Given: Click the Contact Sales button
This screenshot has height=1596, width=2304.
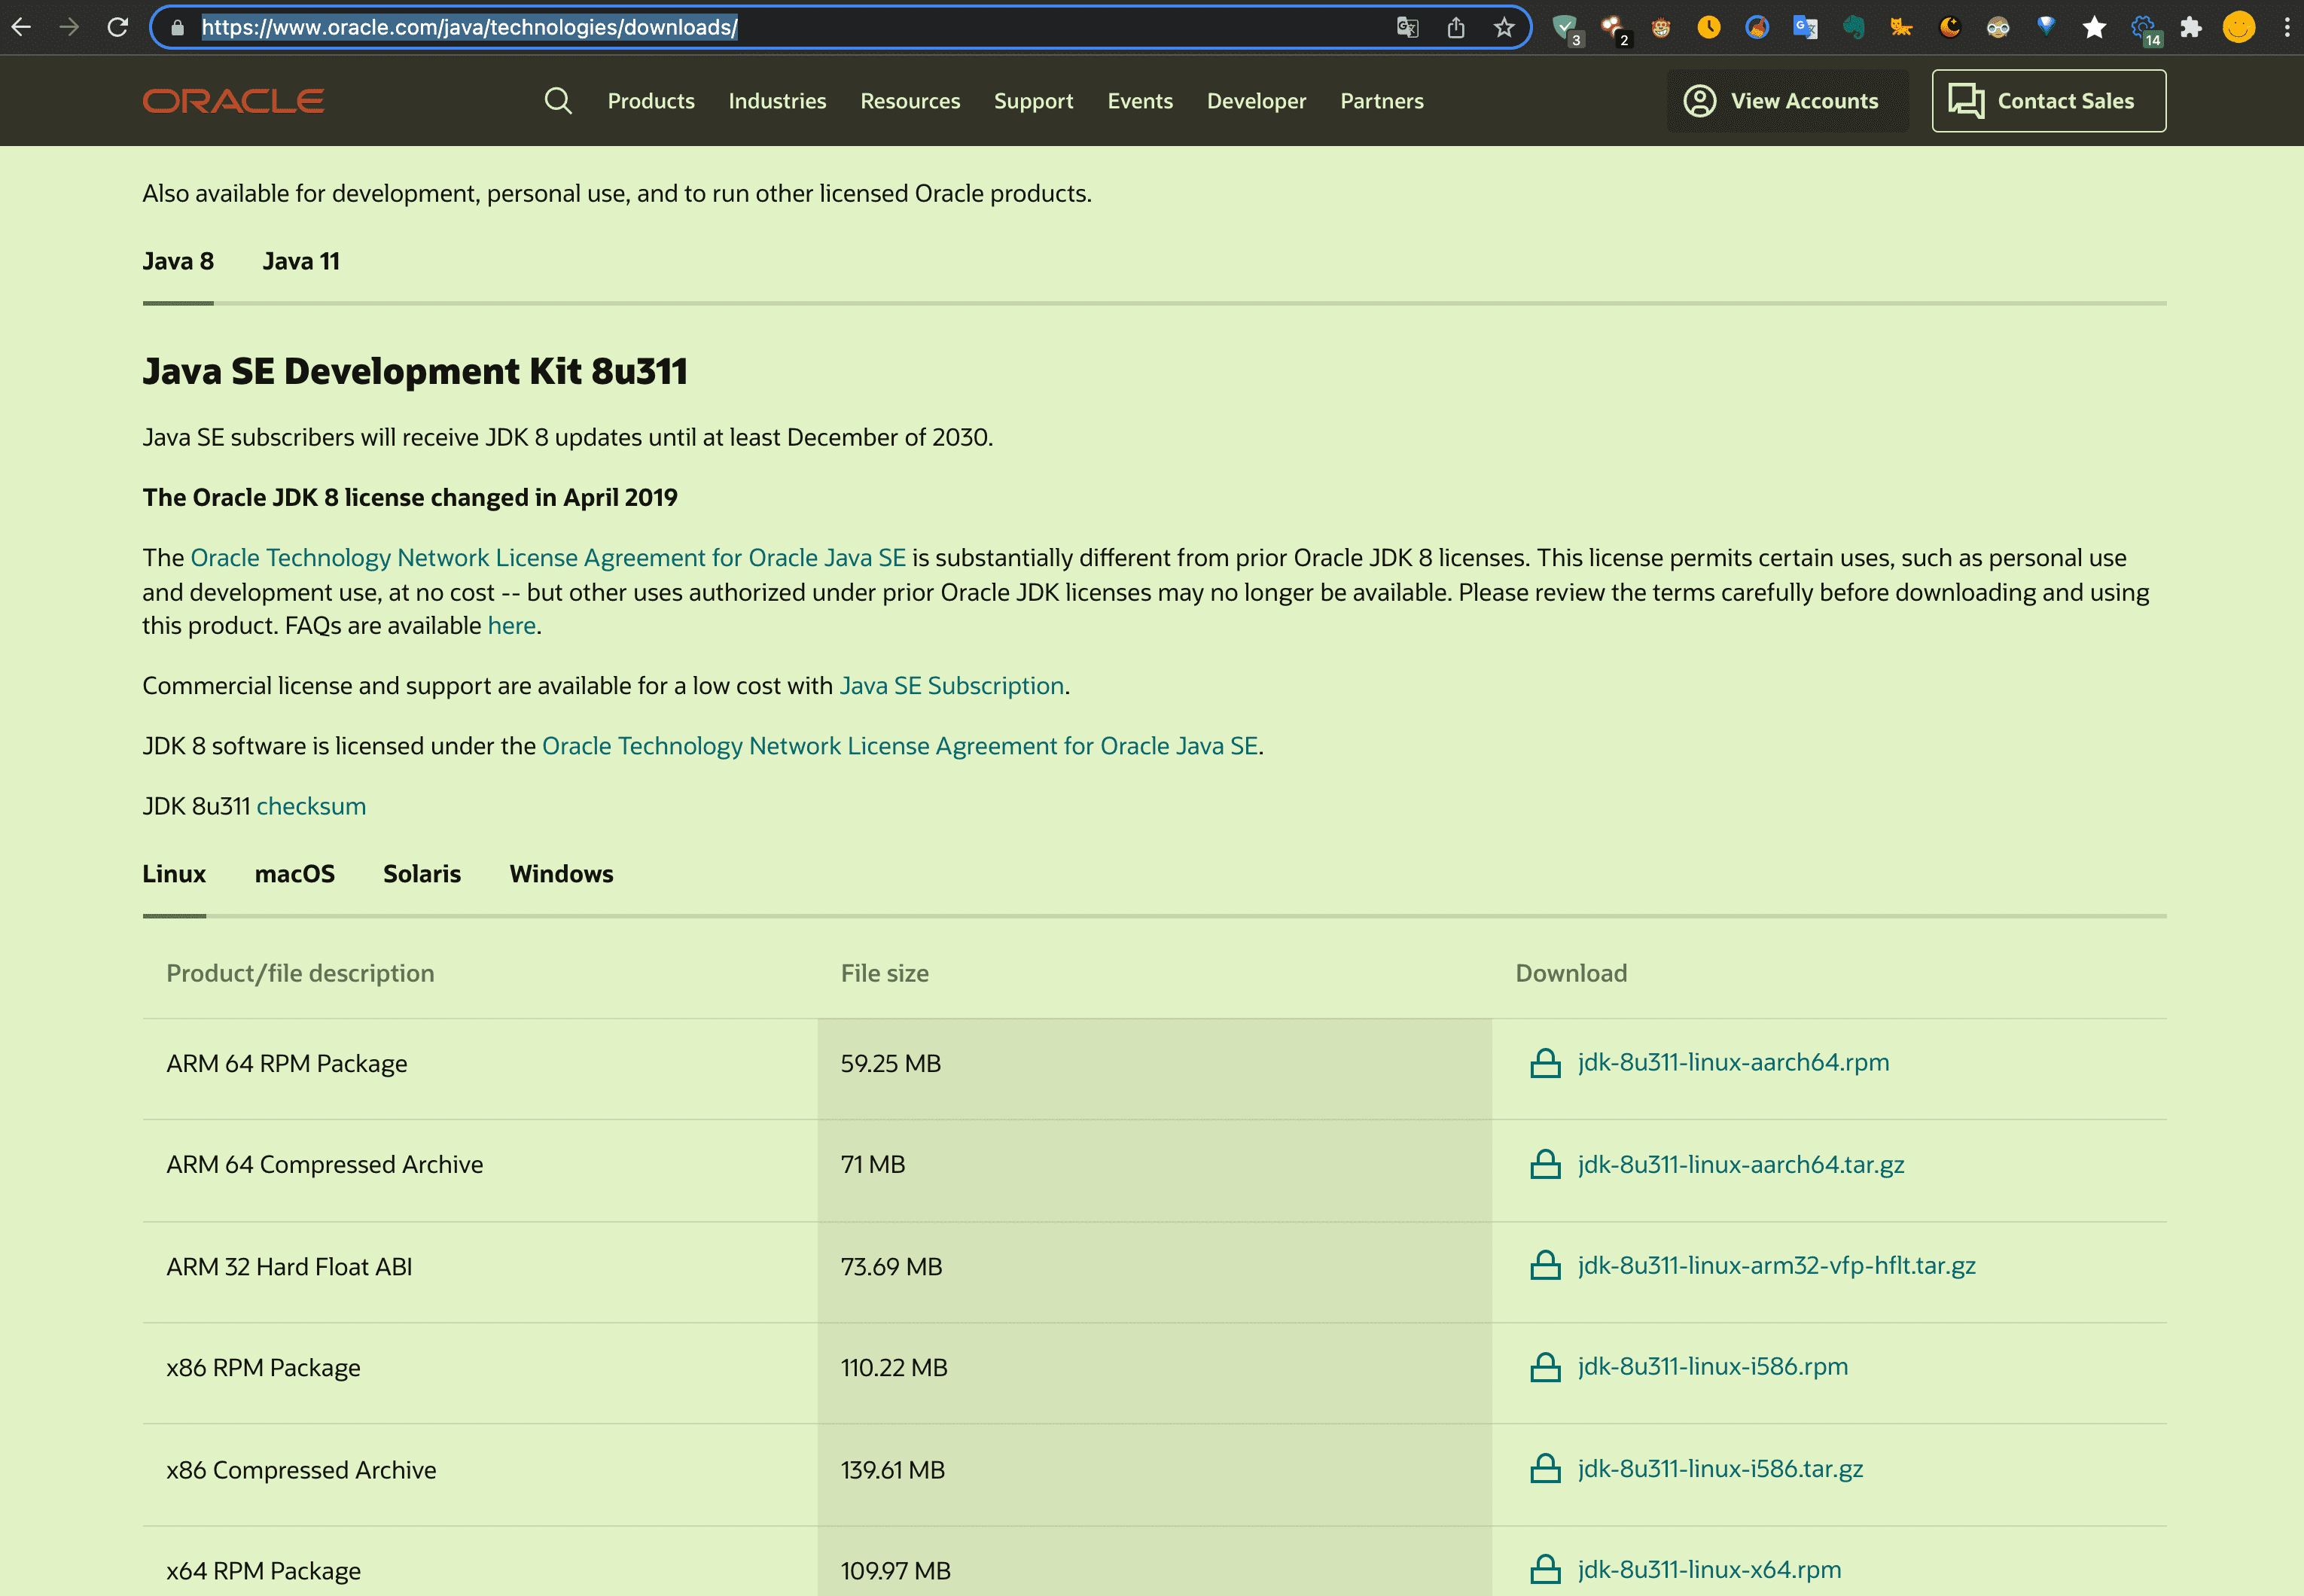Looking at the screenshot, I should click(x=2048, y=101).
